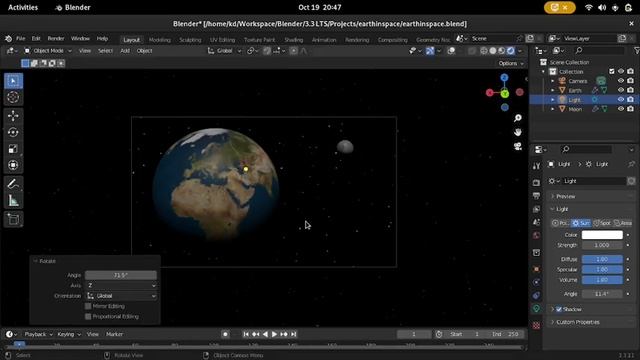Open the Playback dropdown in the timeline
The width and height of the screenshot is (640, 360).
coord(38,334)
